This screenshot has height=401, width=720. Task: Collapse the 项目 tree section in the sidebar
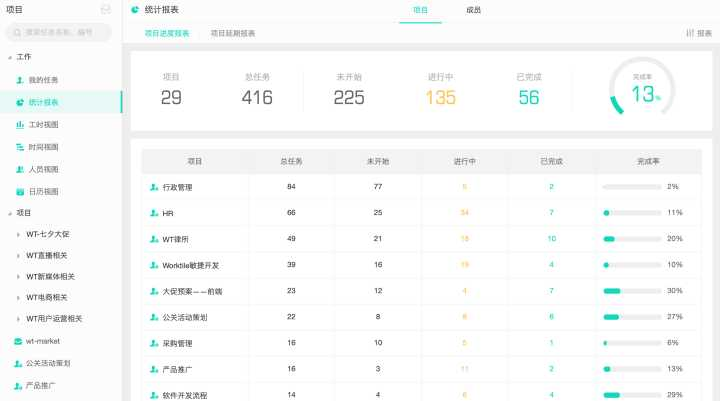coord(10,213)
